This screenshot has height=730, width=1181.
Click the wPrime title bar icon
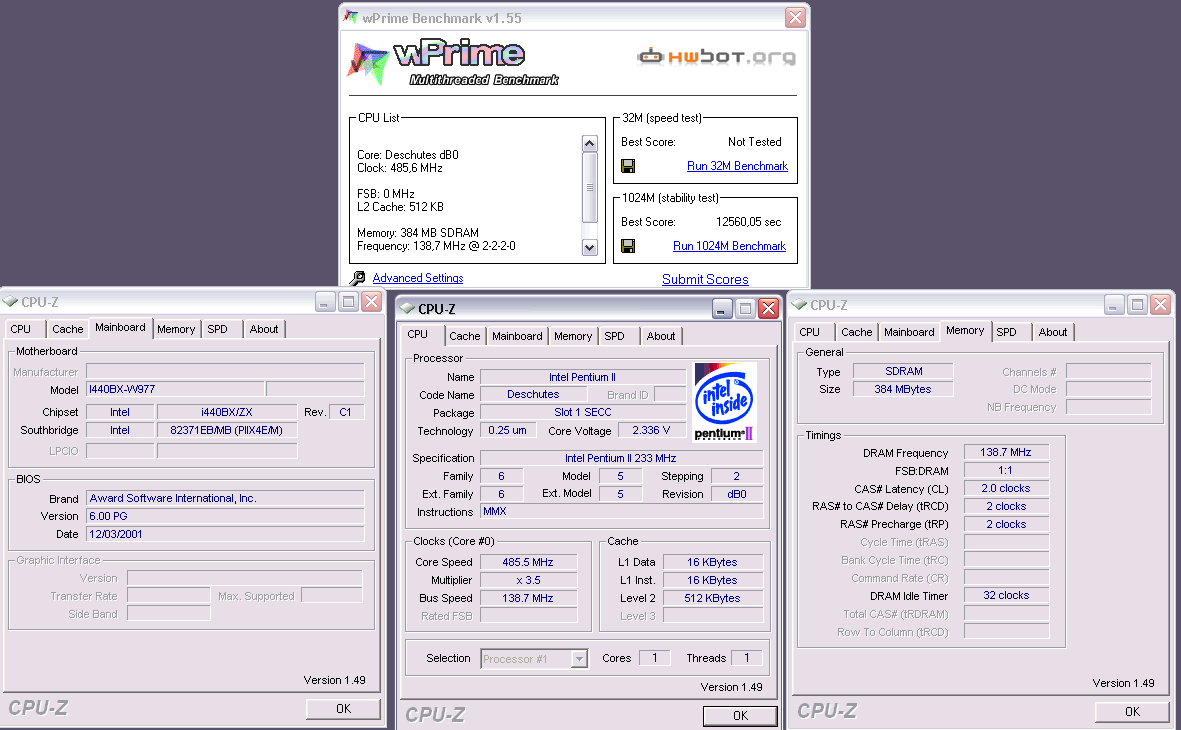click(351, 17)
